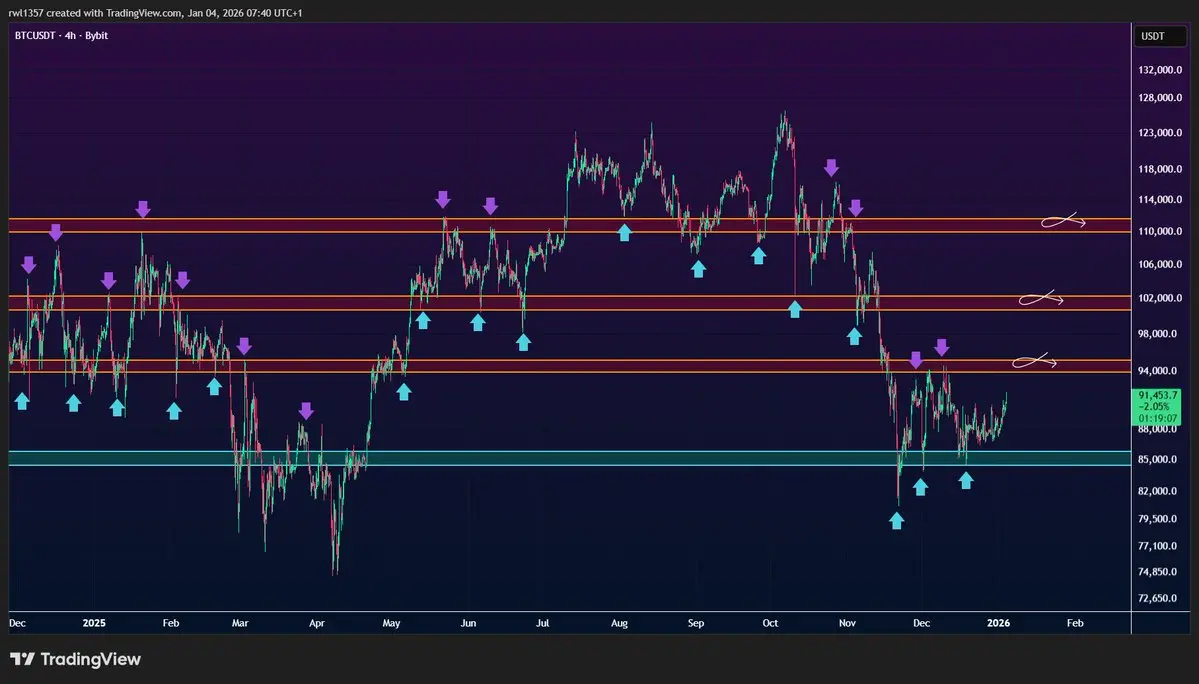Click the Oct label on time axis
Image resolution: width=1199 pixels, height=684 pixels.
tap(770, 624)
